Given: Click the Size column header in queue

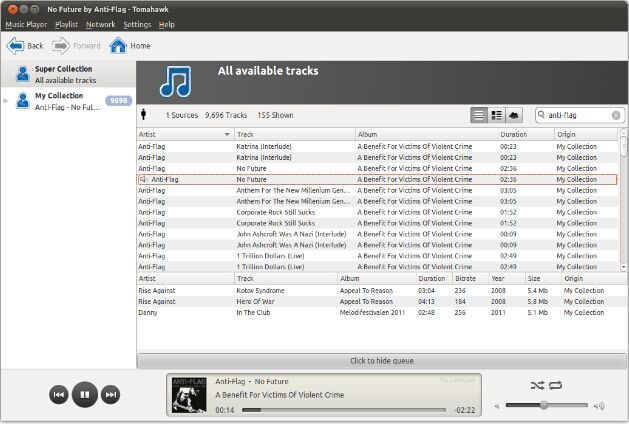Looking at the screenshot, I should 543,278.
